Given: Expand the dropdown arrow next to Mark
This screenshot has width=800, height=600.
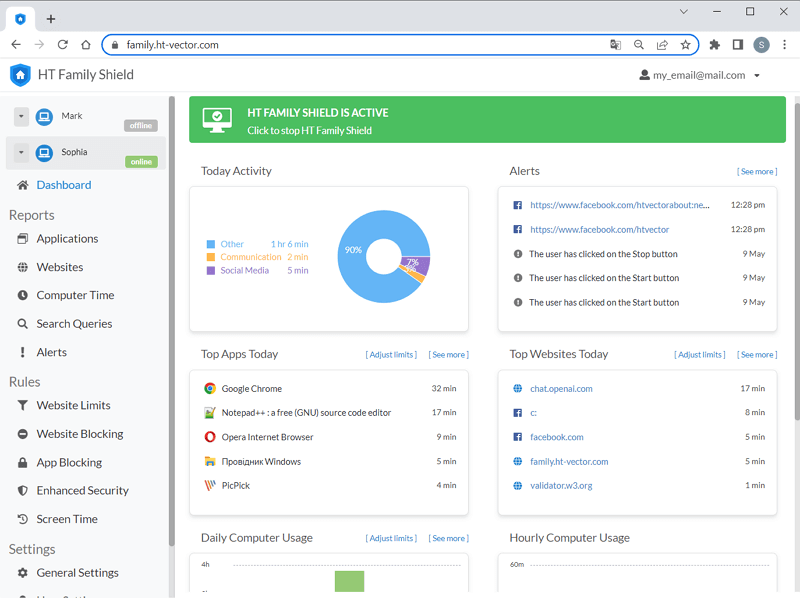Looking at the screenshot, I should coord(21,117).
